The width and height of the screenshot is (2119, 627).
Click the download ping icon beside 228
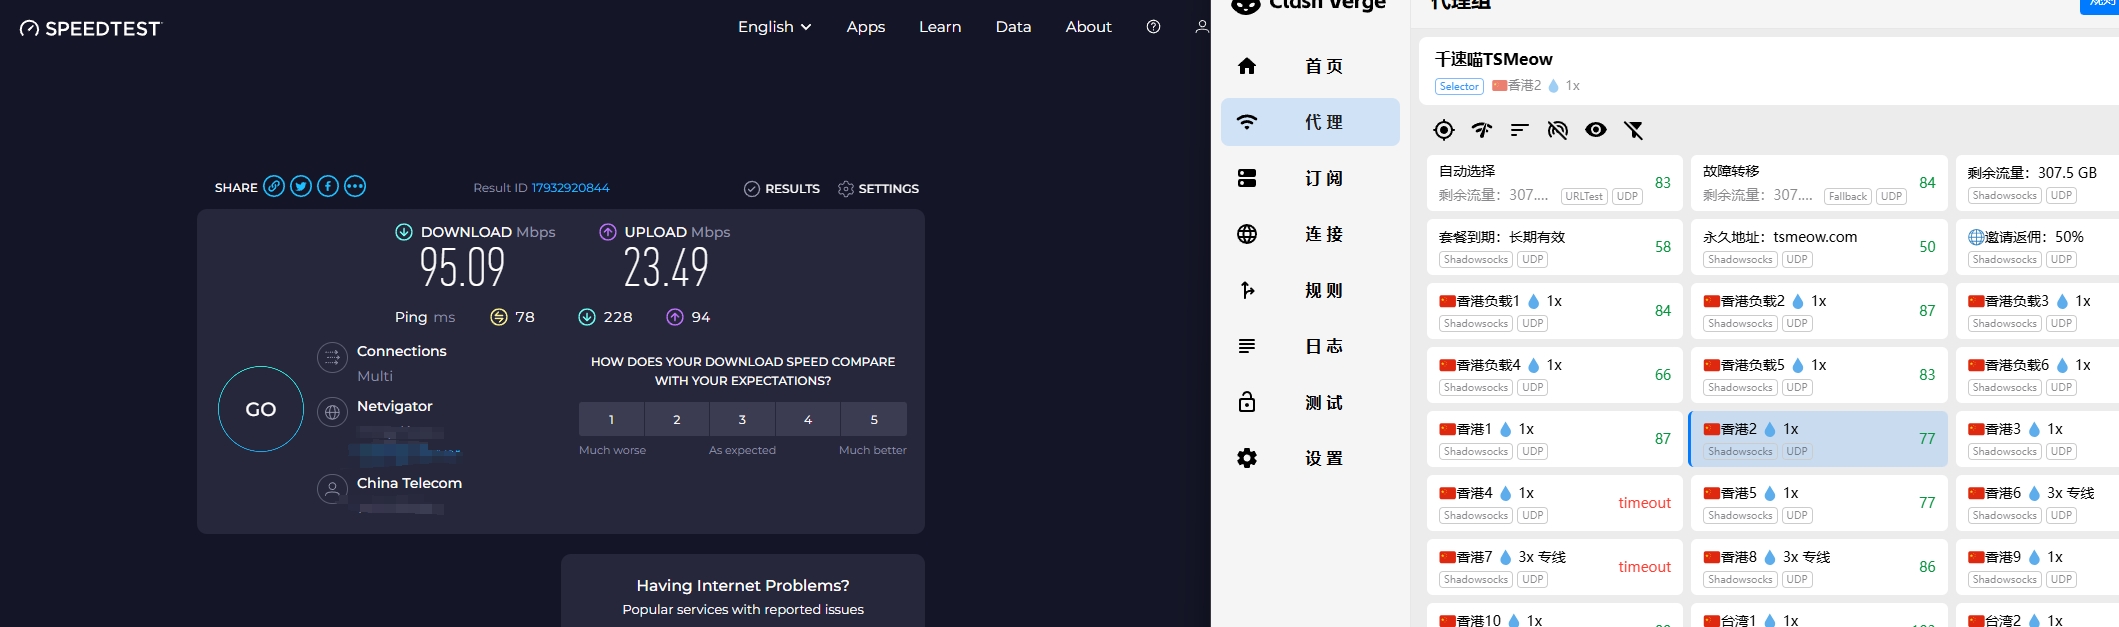587,317
